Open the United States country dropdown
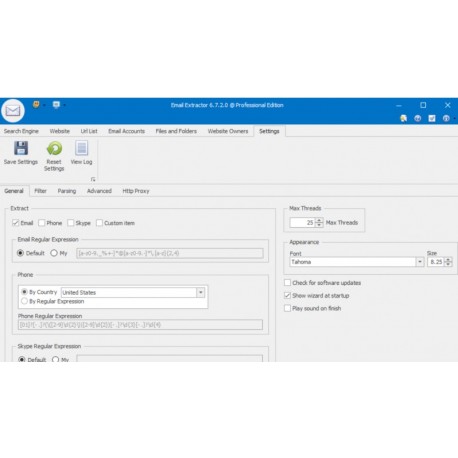The image size is (458, 458). tap(201, 292)
